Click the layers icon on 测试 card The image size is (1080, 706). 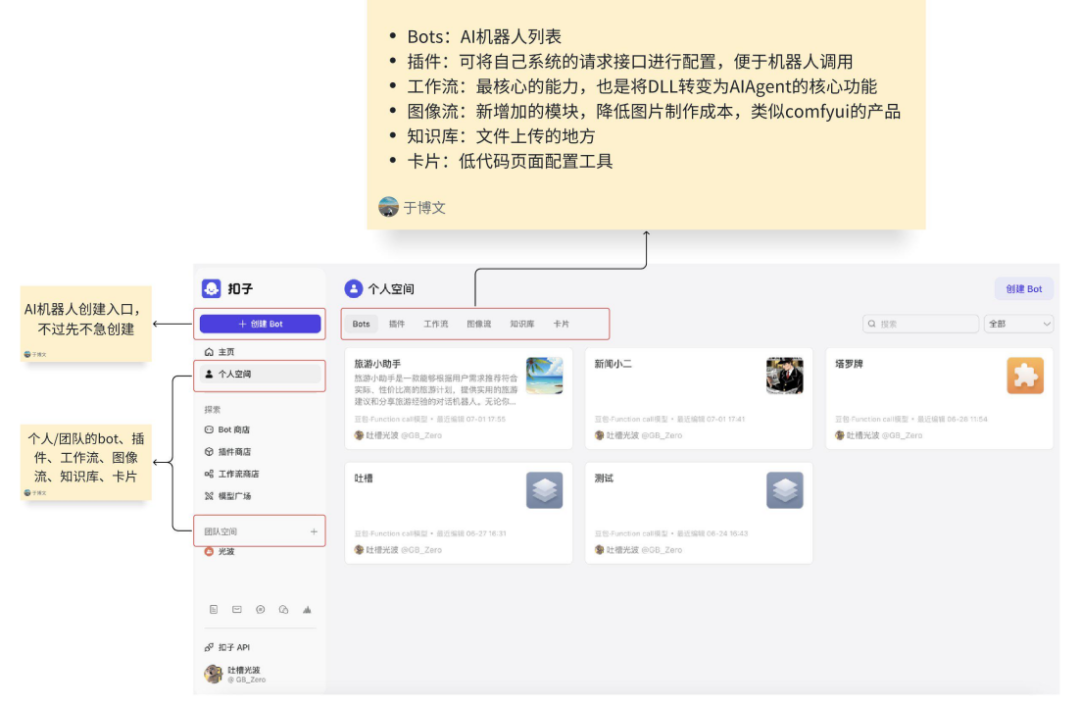[785, 490]
